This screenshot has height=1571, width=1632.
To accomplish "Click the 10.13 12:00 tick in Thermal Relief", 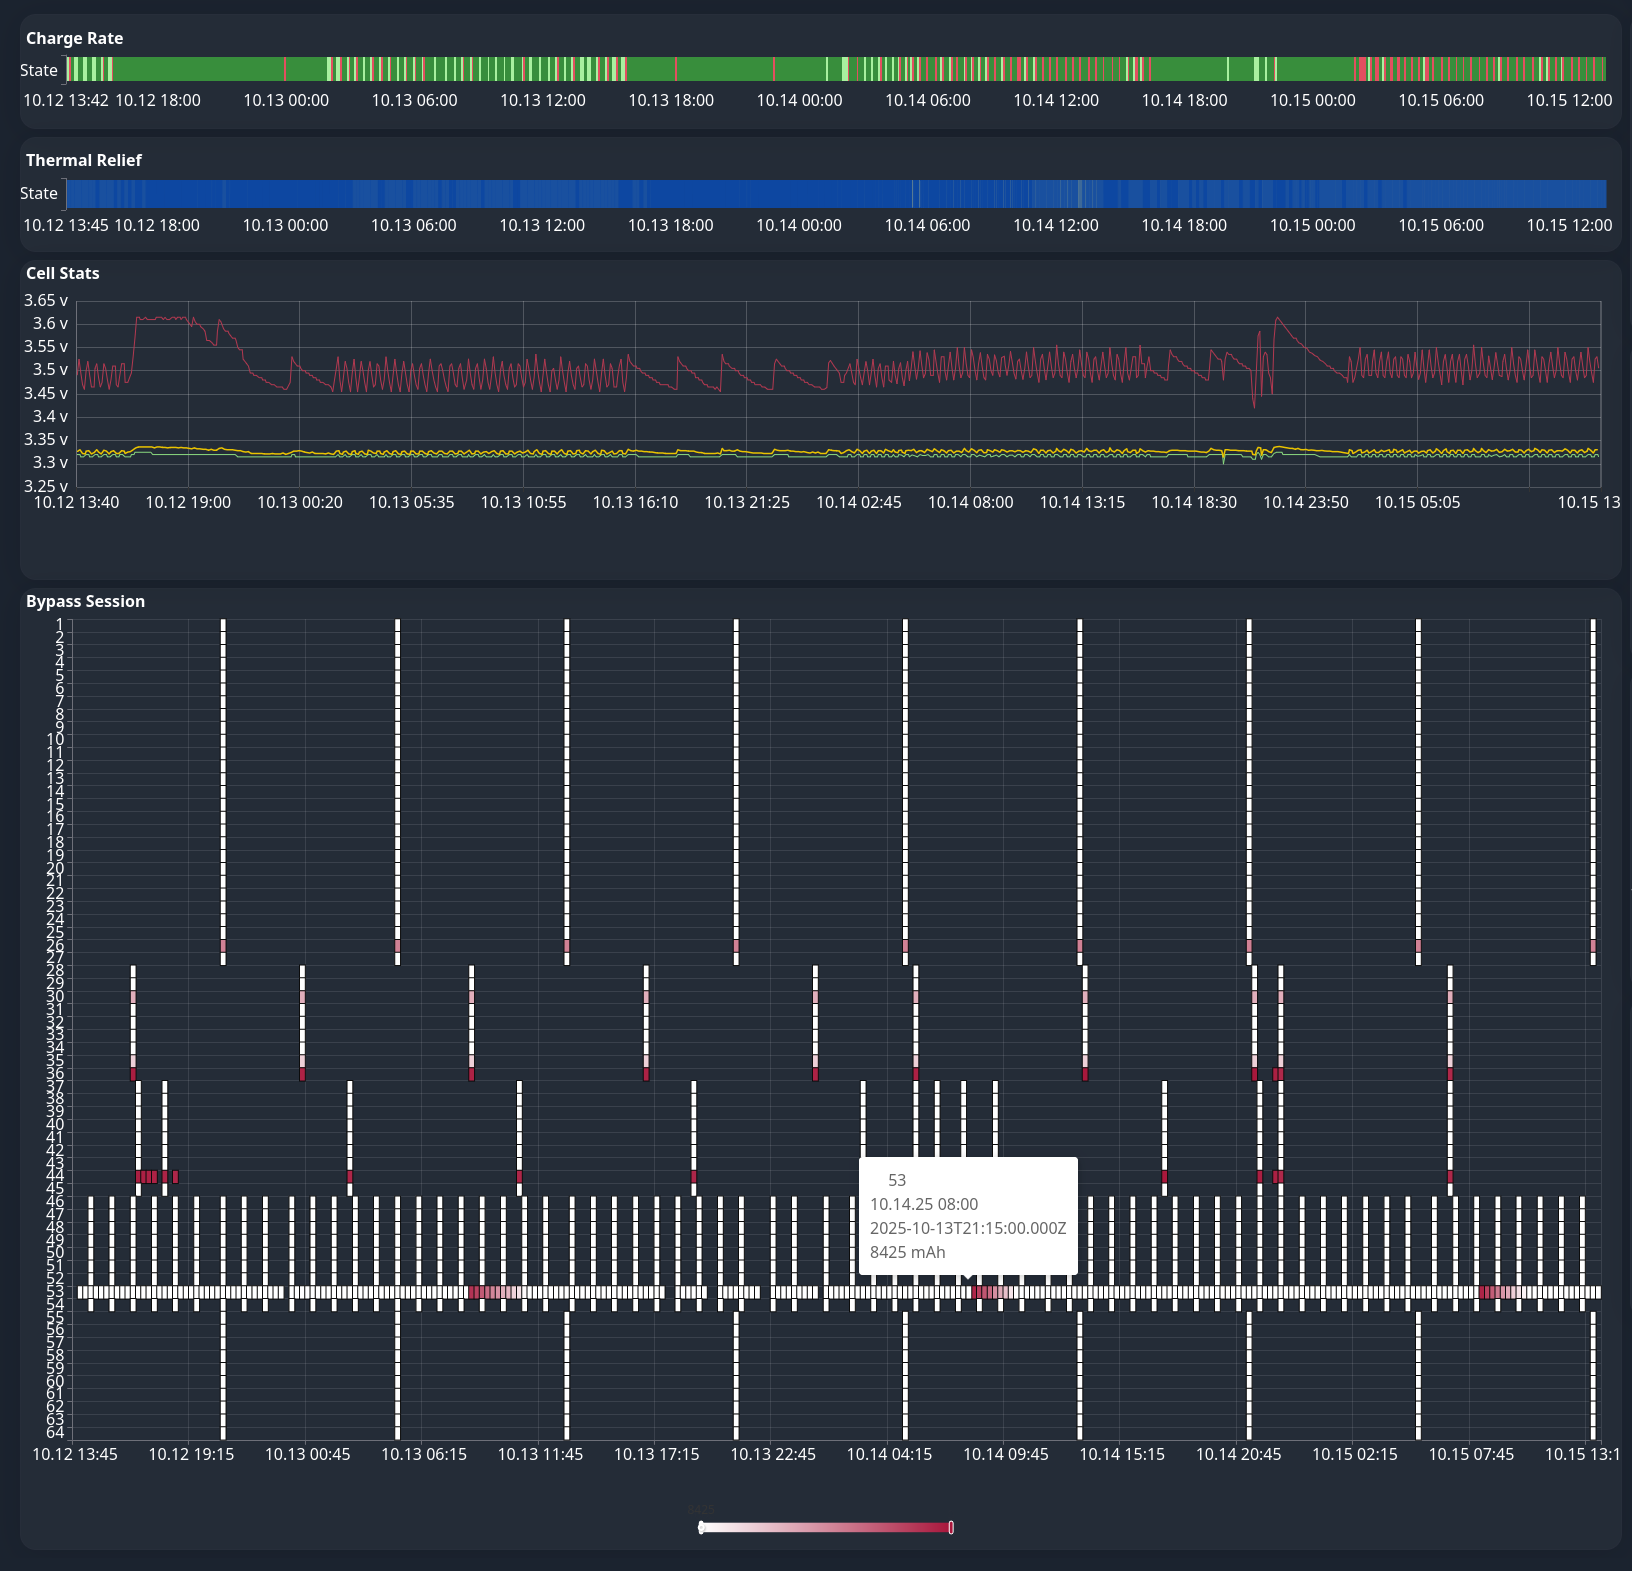I will click(x=542, y=225).
